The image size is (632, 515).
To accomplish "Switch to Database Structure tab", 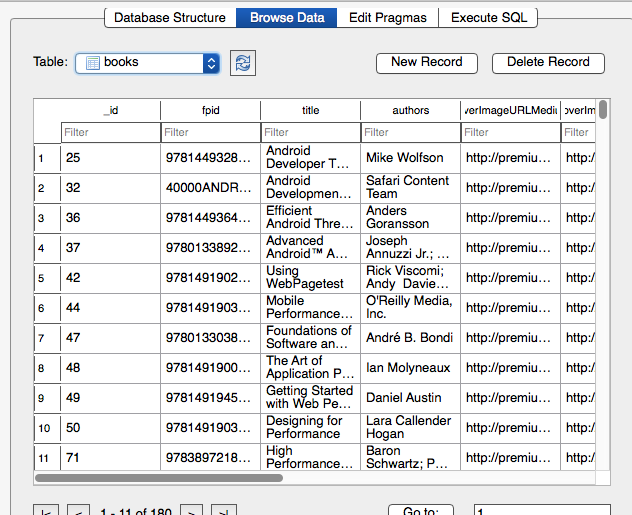I will 170,18.
